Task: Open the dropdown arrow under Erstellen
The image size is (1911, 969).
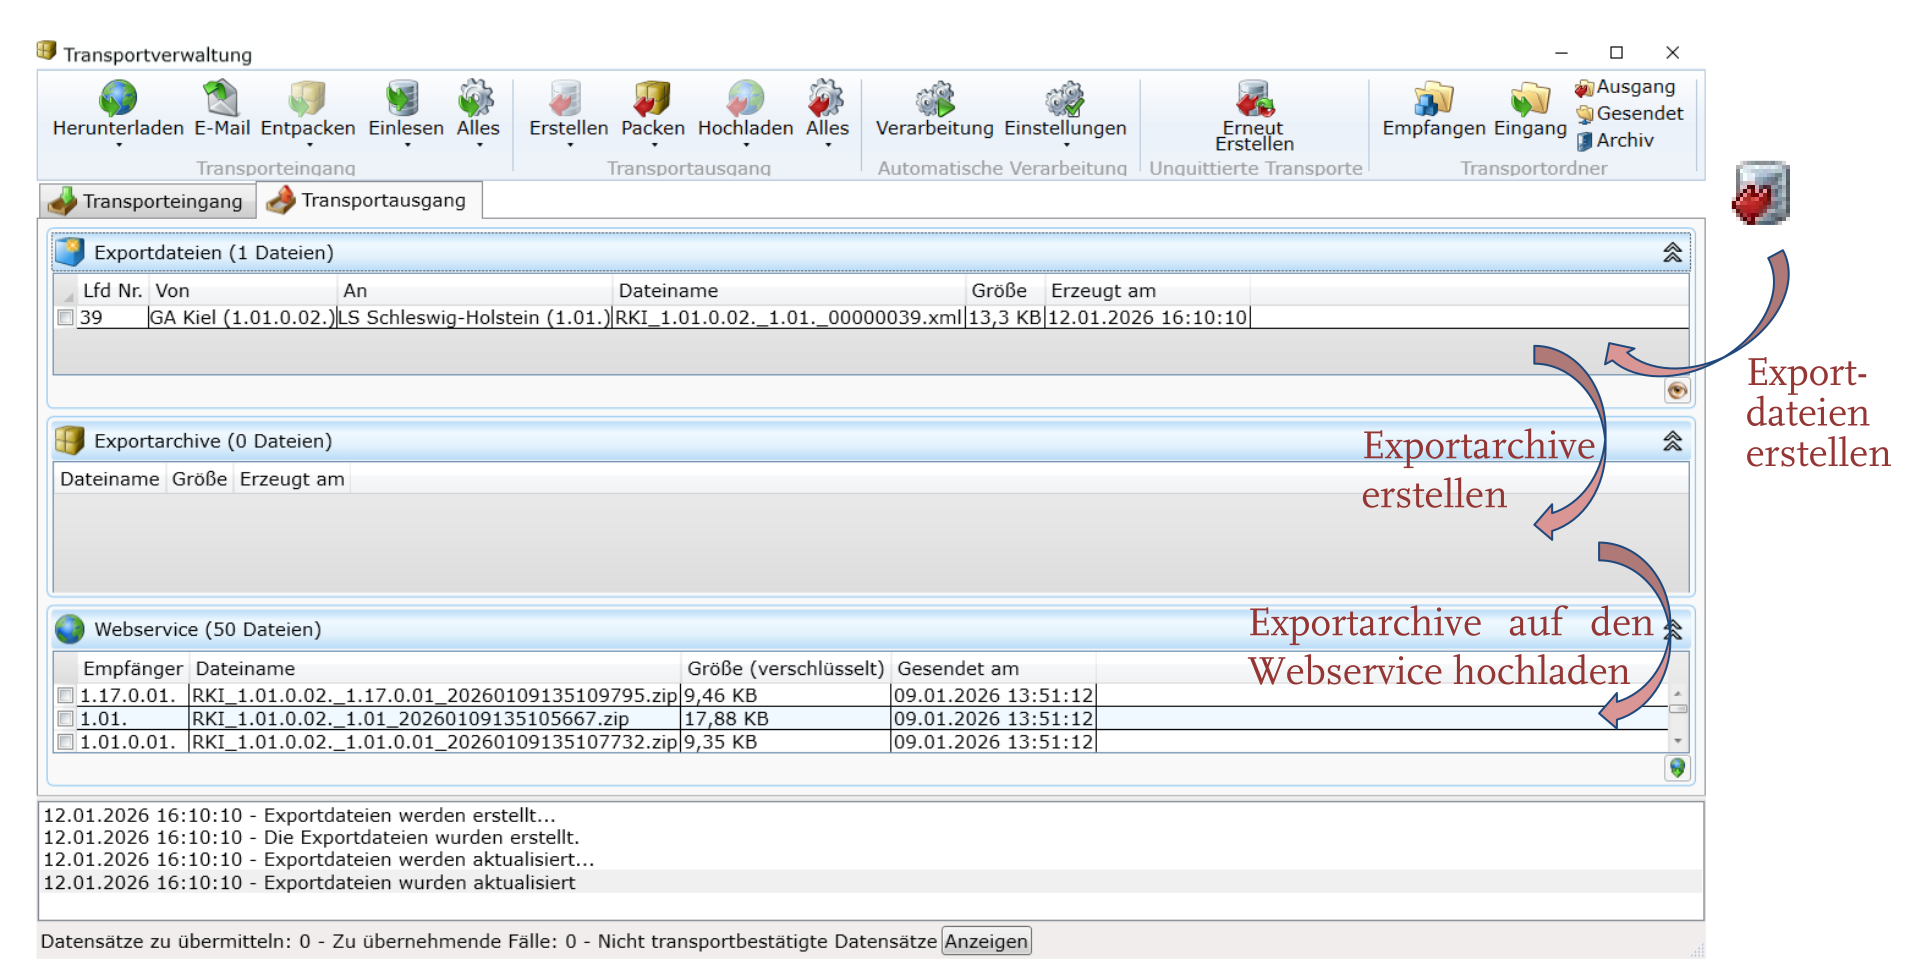Action: (x=569, y=146)
